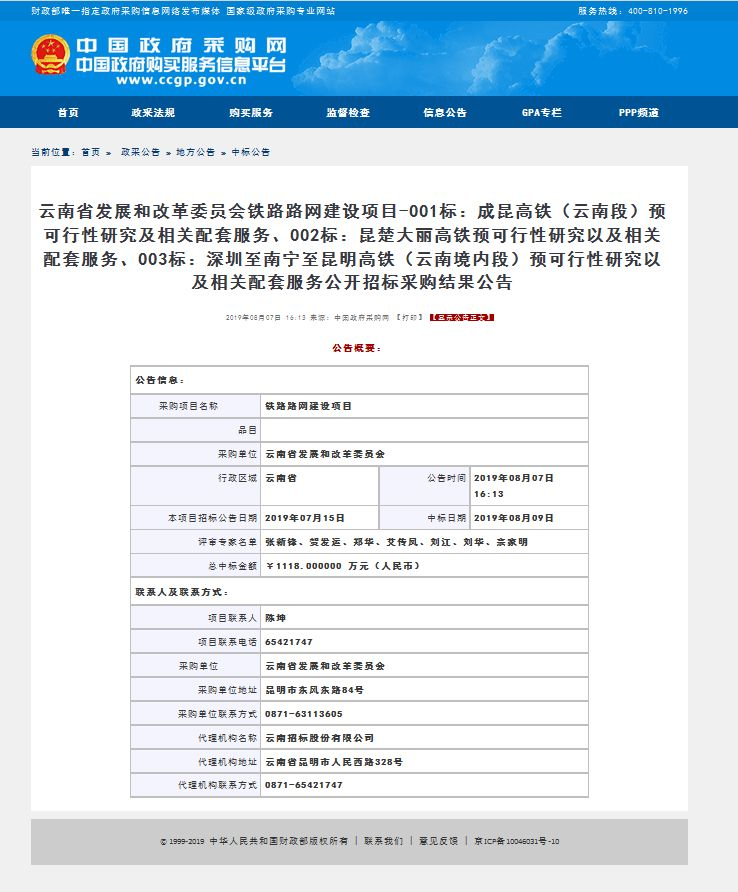This screenshot has height=892, width=738.
Task: Click the national emblem logo icon
Action: [50, 55]
